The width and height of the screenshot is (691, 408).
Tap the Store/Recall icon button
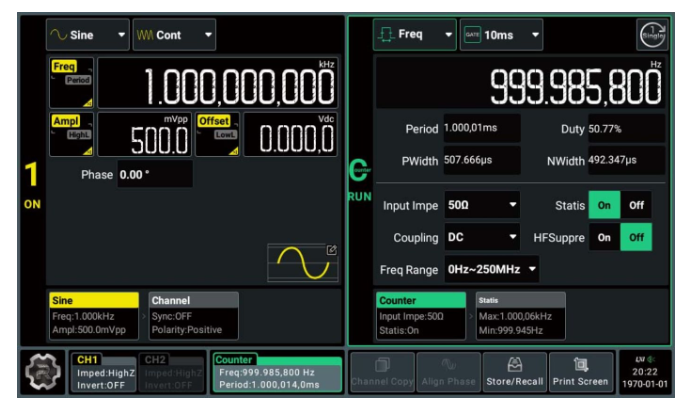point(515,372)
